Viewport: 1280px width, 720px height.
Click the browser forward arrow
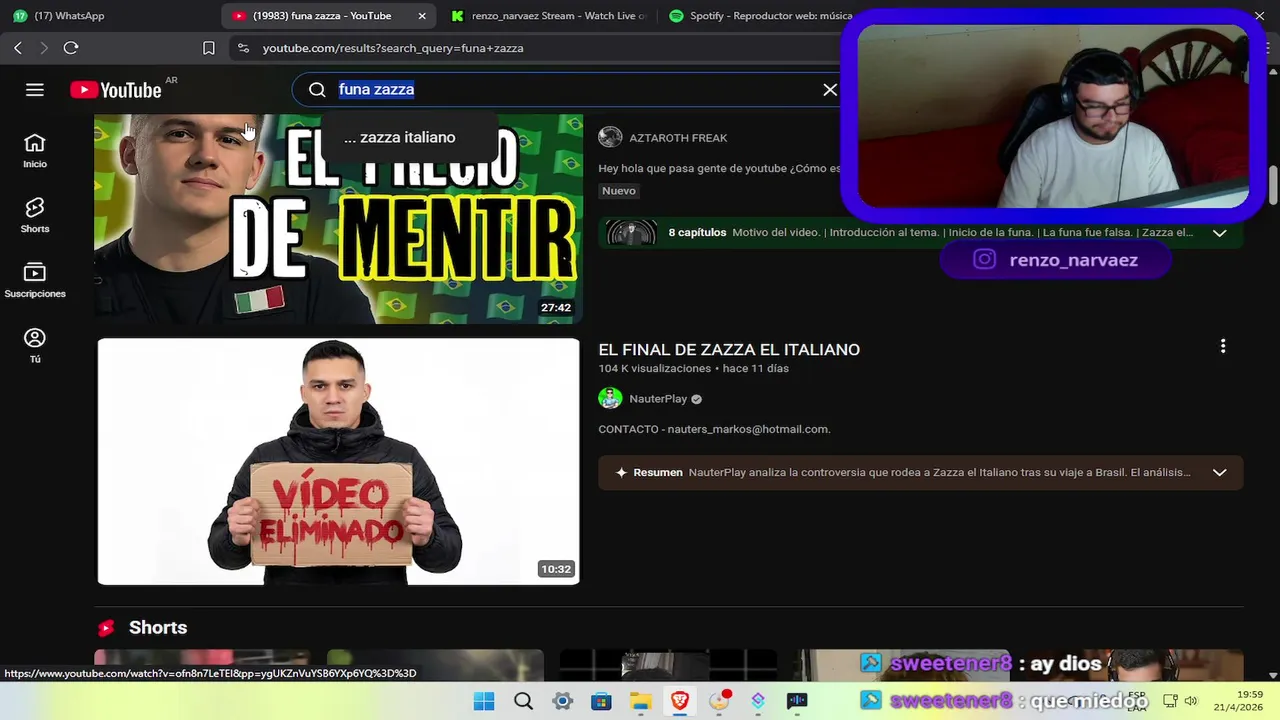tap(44, 48)
